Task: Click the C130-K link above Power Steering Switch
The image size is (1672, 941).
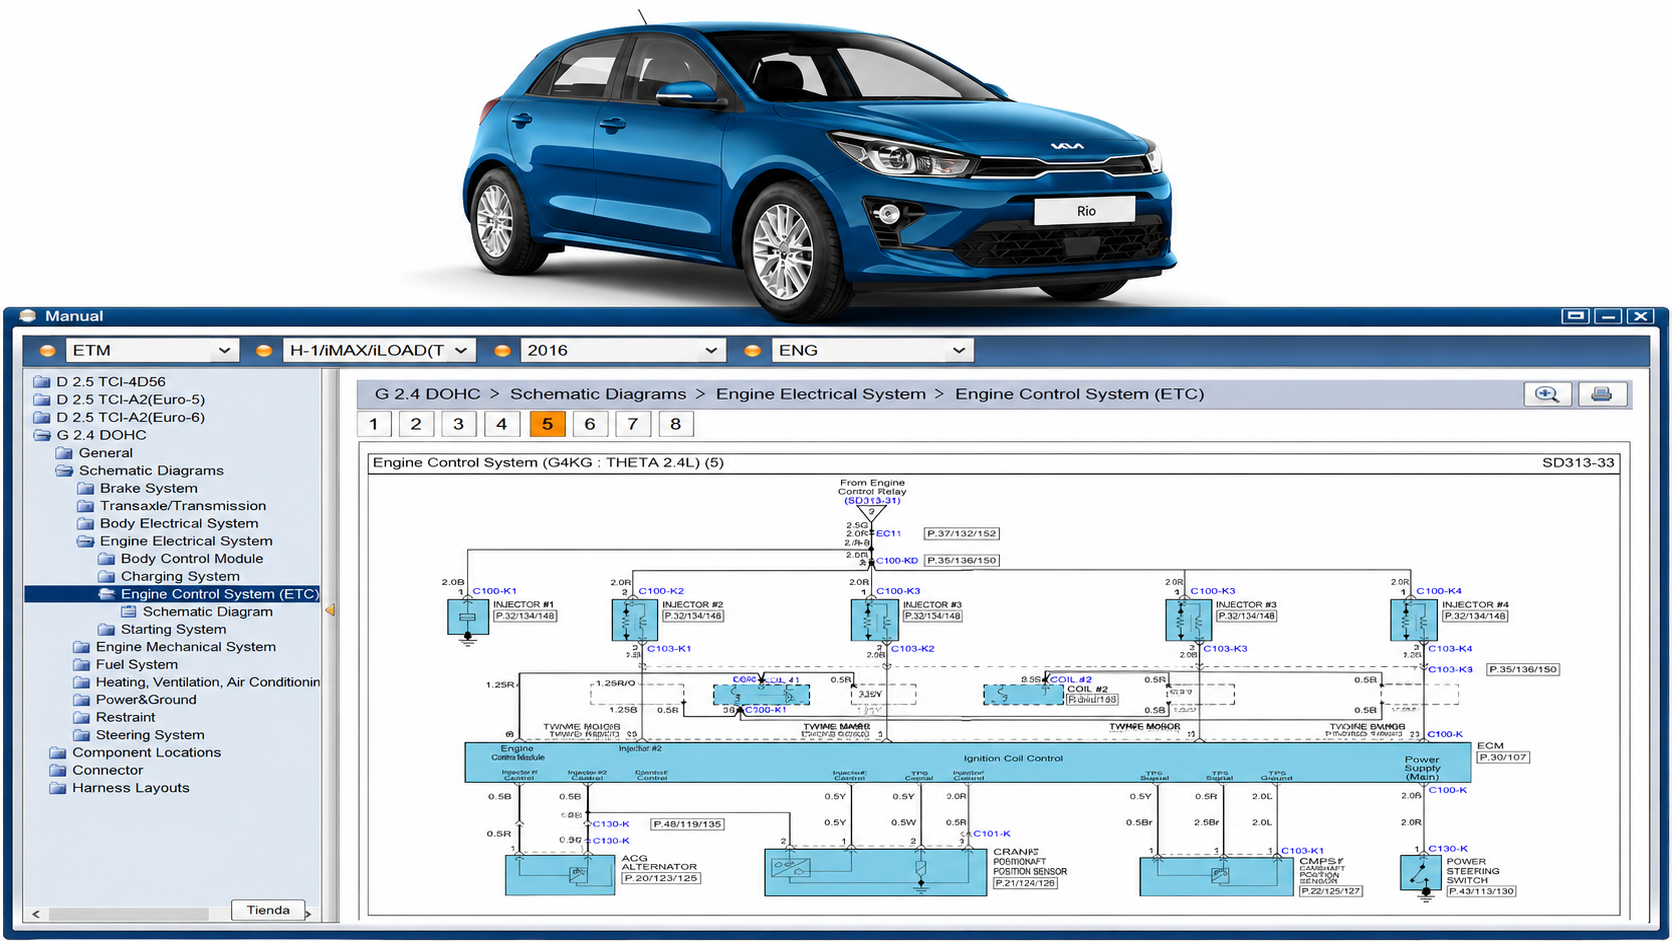Action: [x=1448, y=849]
